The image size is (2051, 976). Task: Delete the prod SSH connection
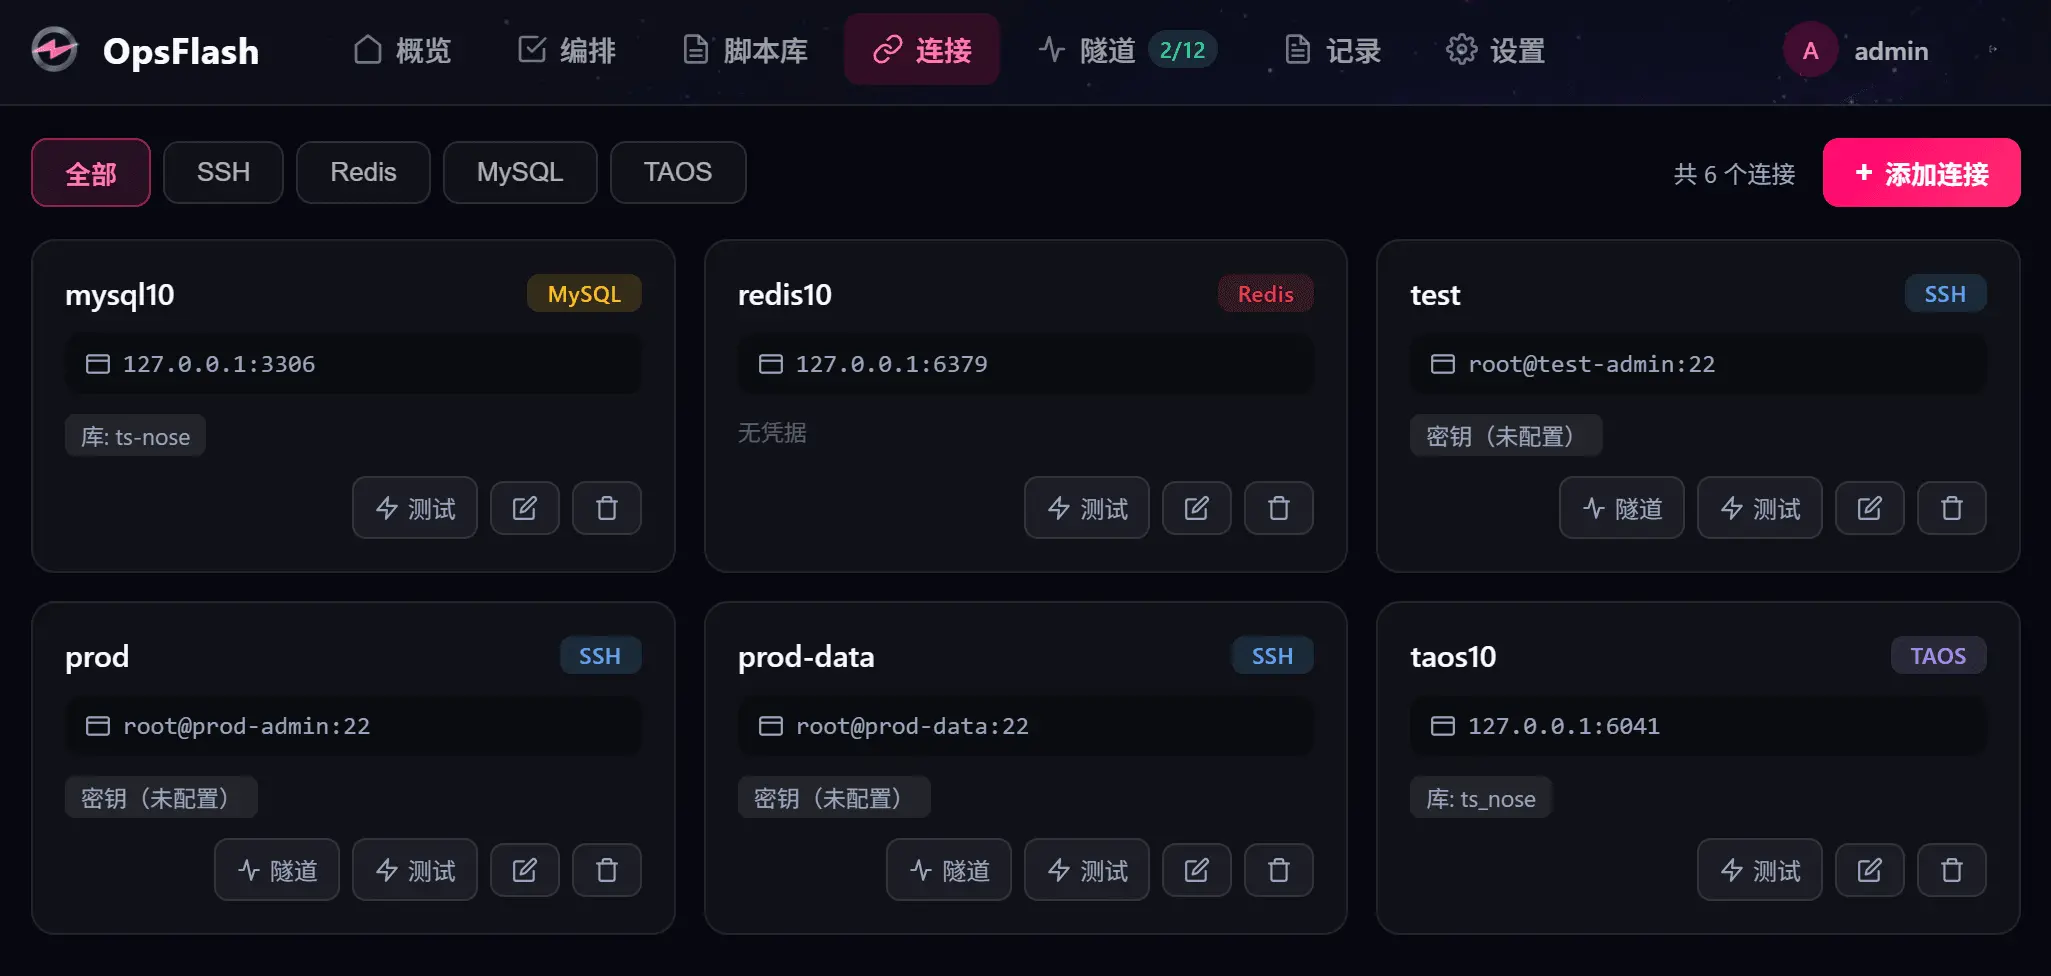606,870
